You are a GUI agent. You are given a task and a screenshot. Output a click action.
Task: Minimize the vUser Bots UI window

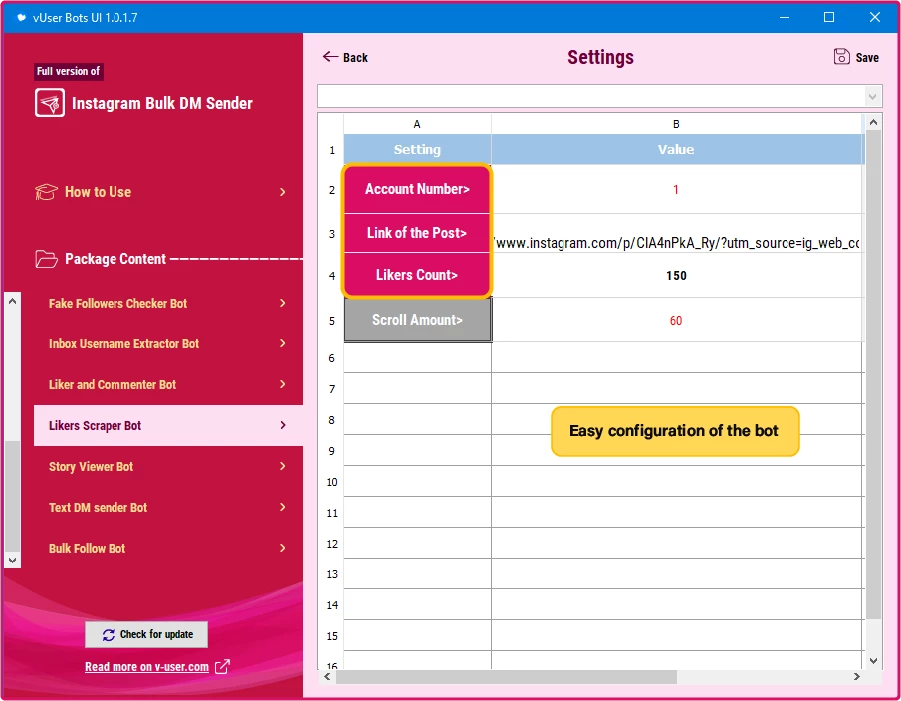(x=784, y=17)
